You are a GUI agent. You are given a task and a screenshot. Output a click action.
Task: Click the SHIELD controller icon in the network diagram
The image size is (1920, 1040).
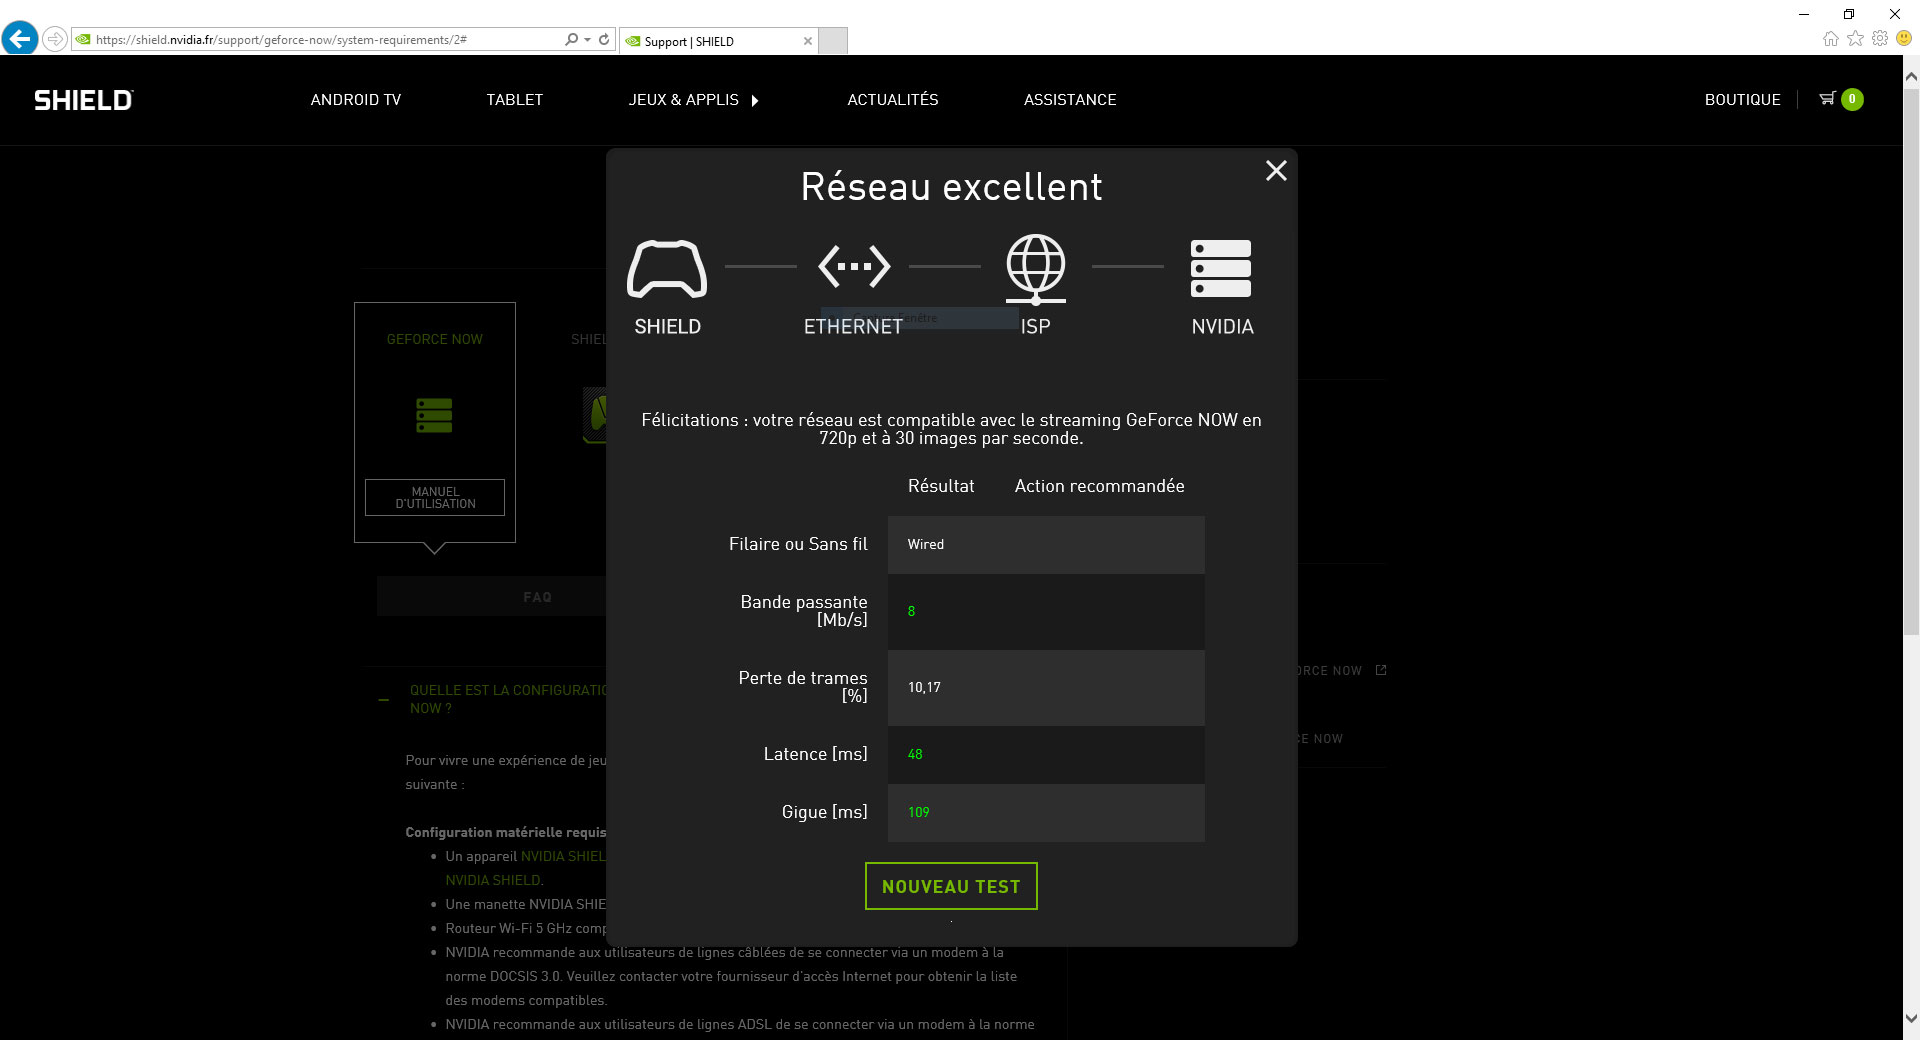click(x=666, y=268)
